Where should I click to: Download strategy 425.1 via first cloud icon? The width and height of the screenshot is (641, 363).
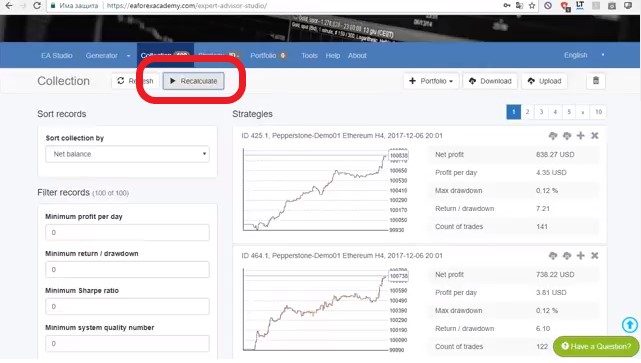point(553,136)
